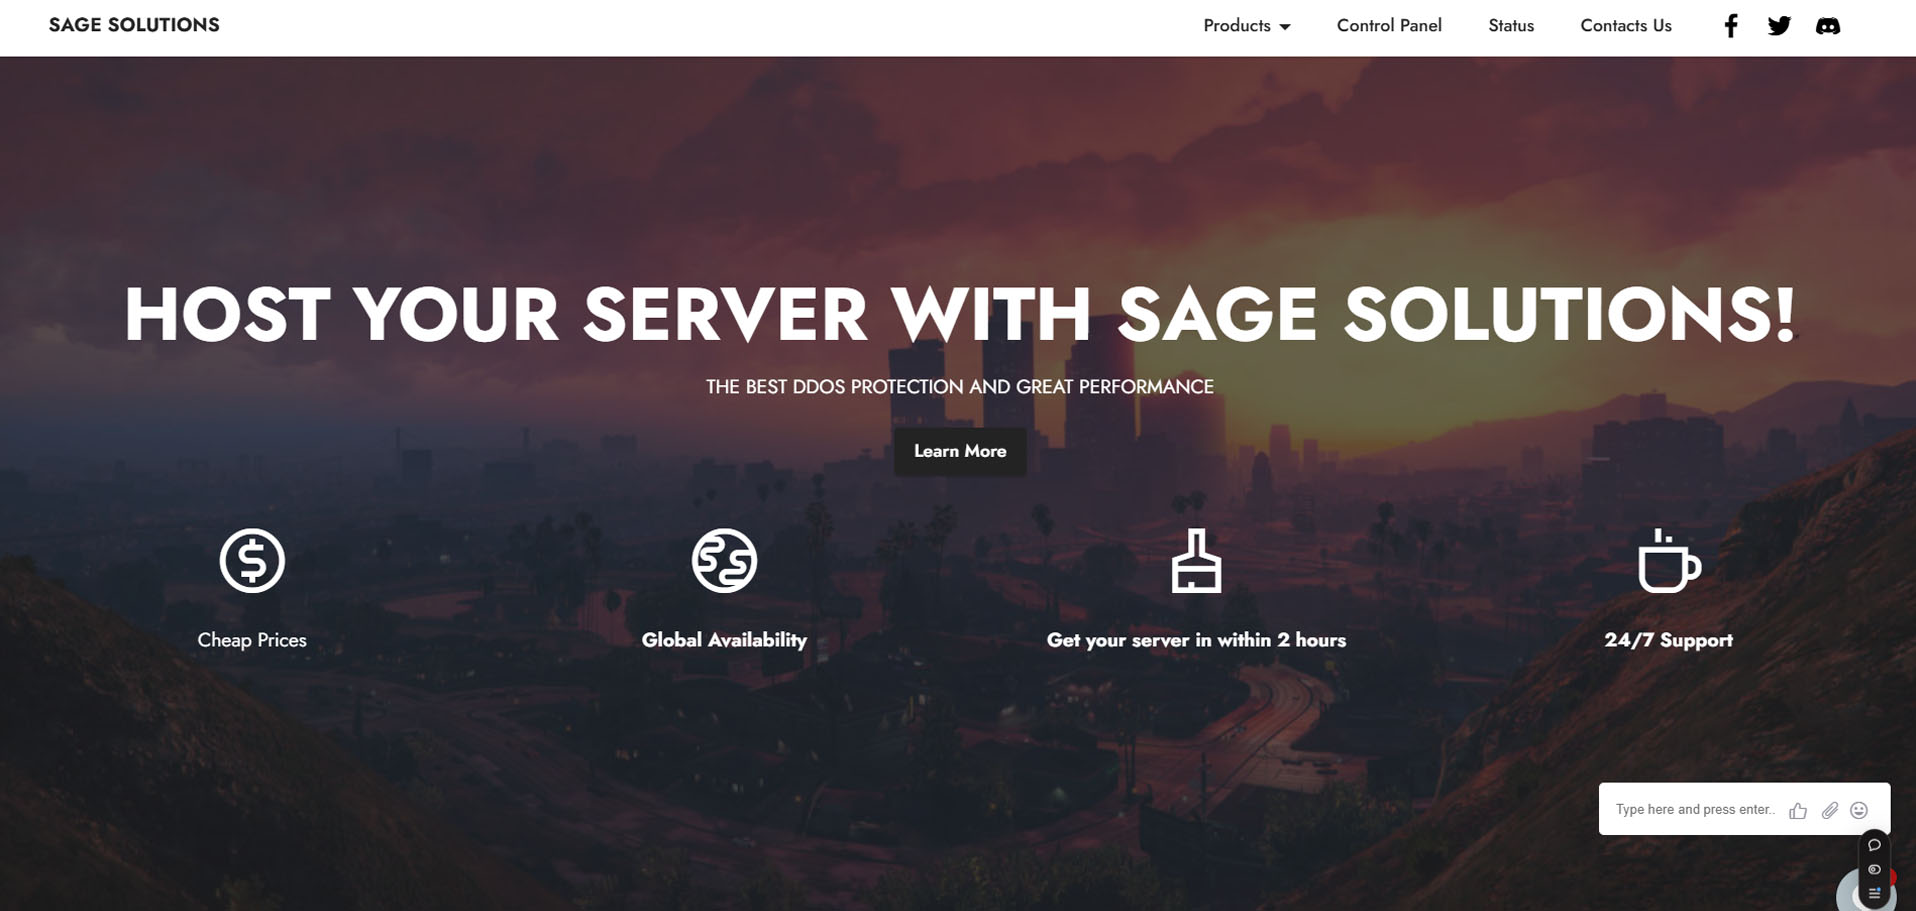Click the dollar sign Cheap Prices icon
The image size is (1916, 911).
pyautogui.click(x=252, y=561)
